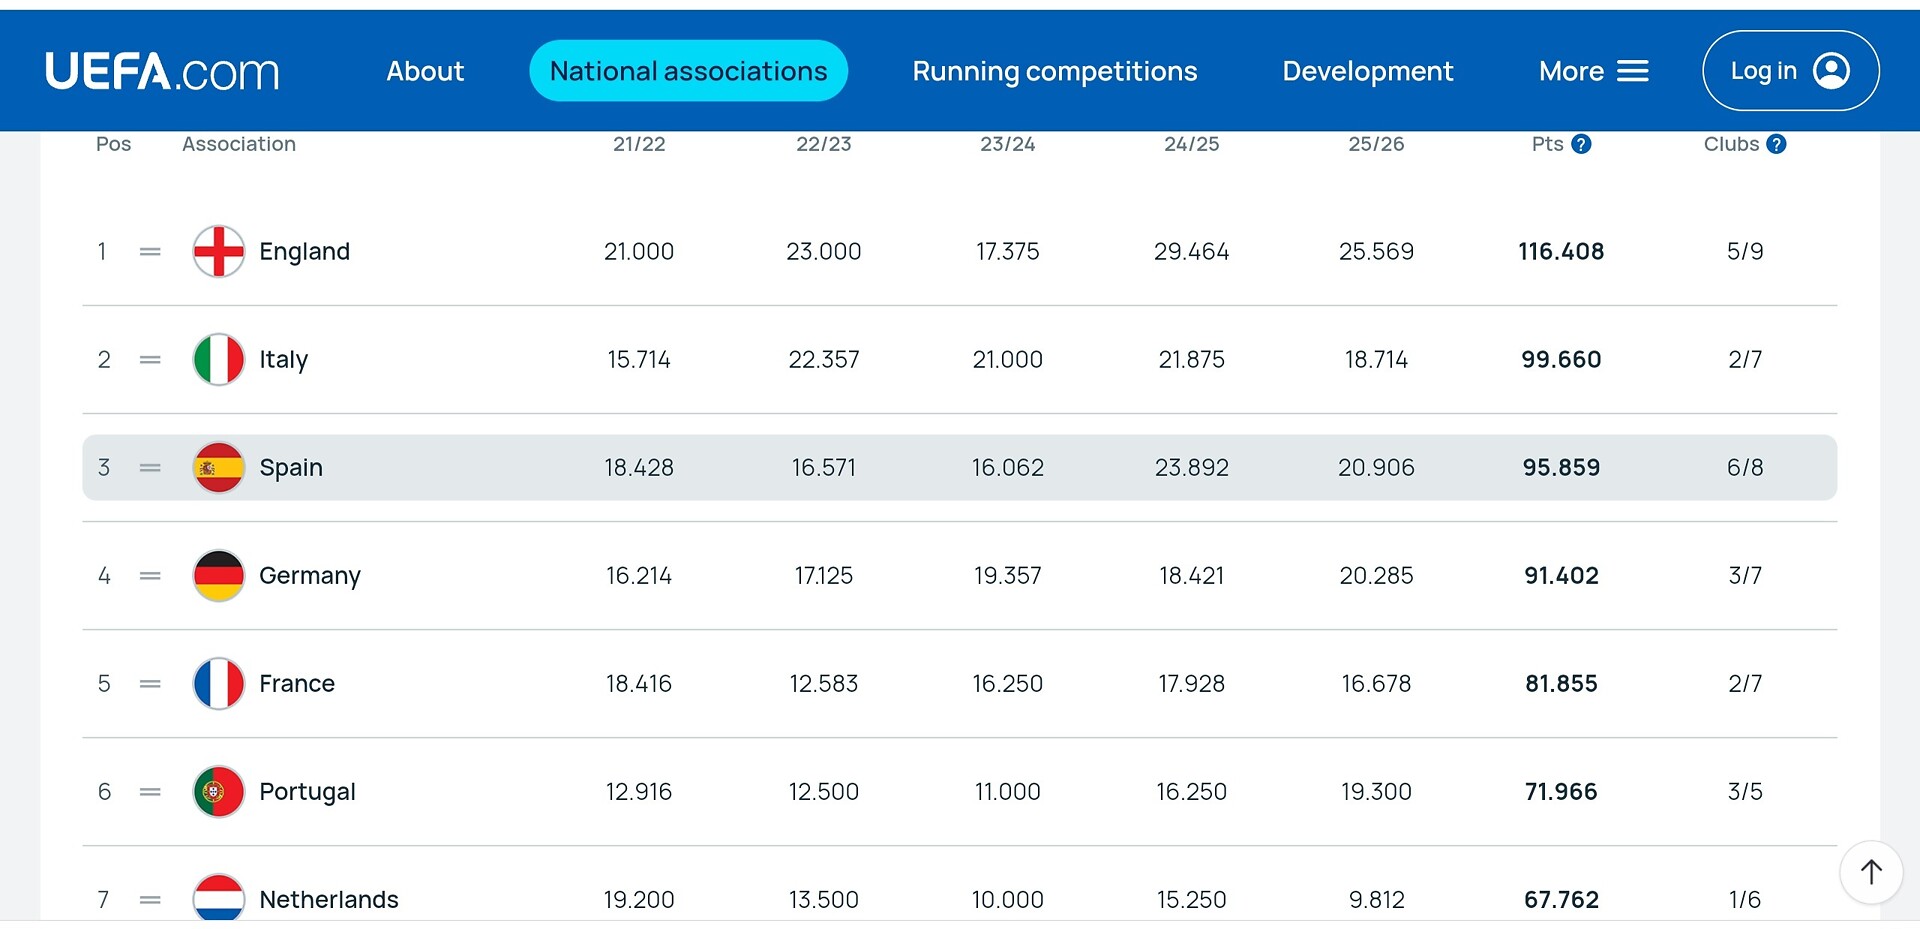Click the UEFA.com logo
This screenshot has height=929, width=1920.
pyautogui.click(x=162, y=71)
